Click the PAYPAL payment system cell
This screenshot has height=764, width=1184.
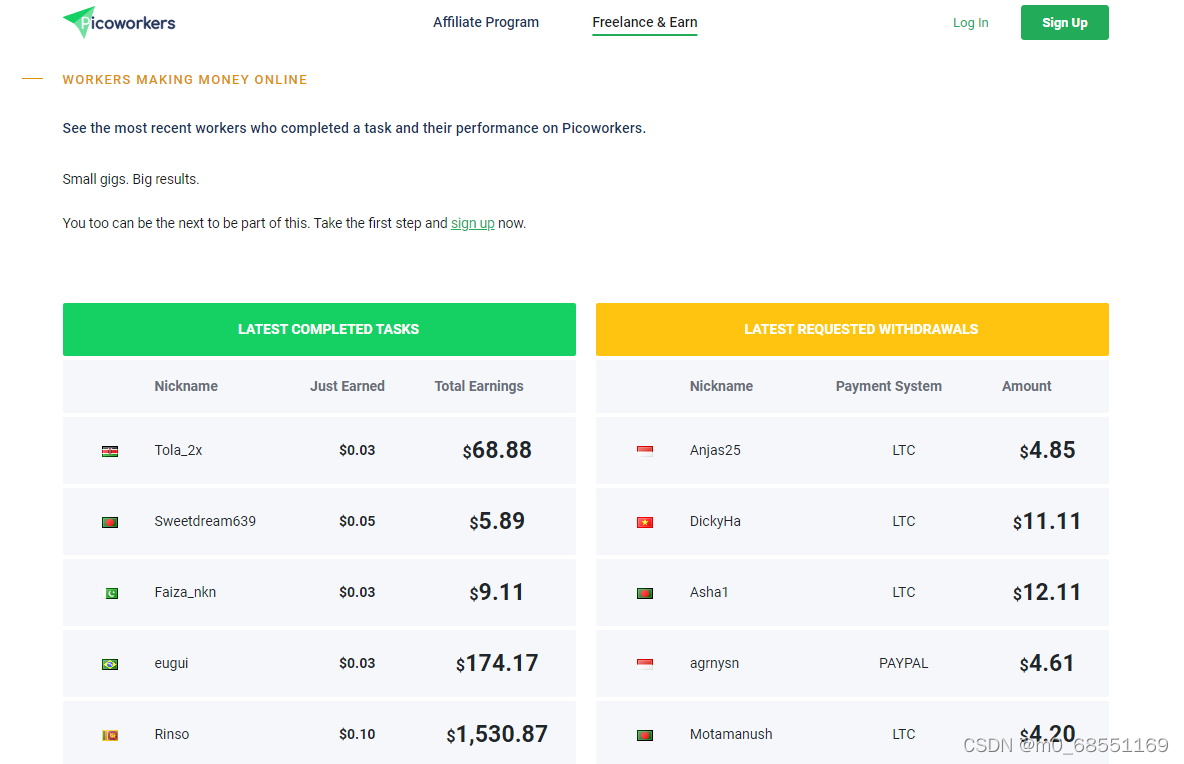click(x=903, y=664)
